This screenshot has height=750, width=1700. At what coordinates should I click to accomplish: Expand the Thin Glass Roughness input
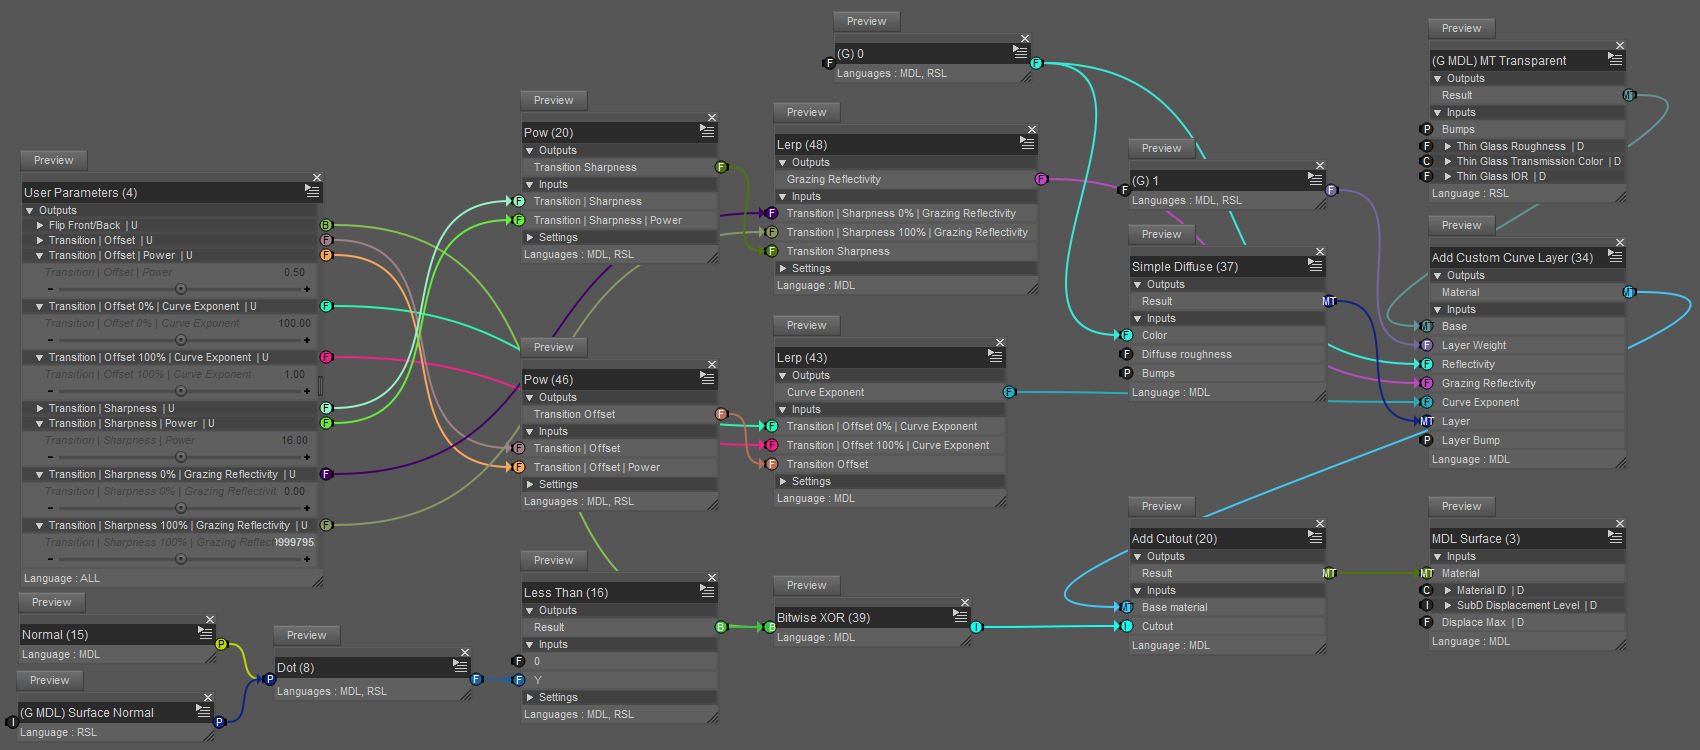[x=1448, y=146]
